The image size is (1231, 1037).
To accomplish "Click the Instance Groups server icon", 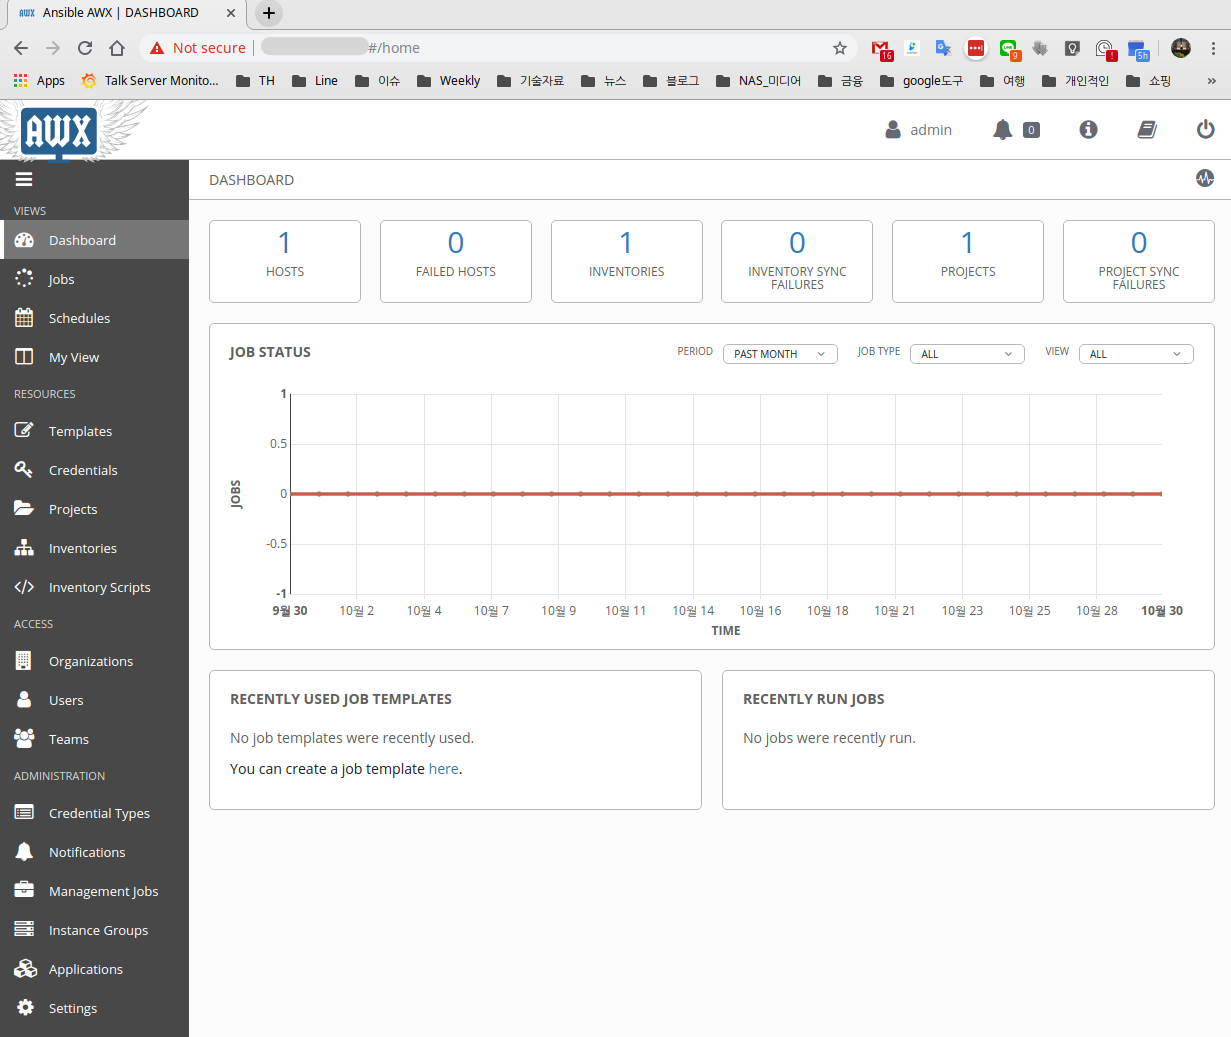I will point(24,930).
